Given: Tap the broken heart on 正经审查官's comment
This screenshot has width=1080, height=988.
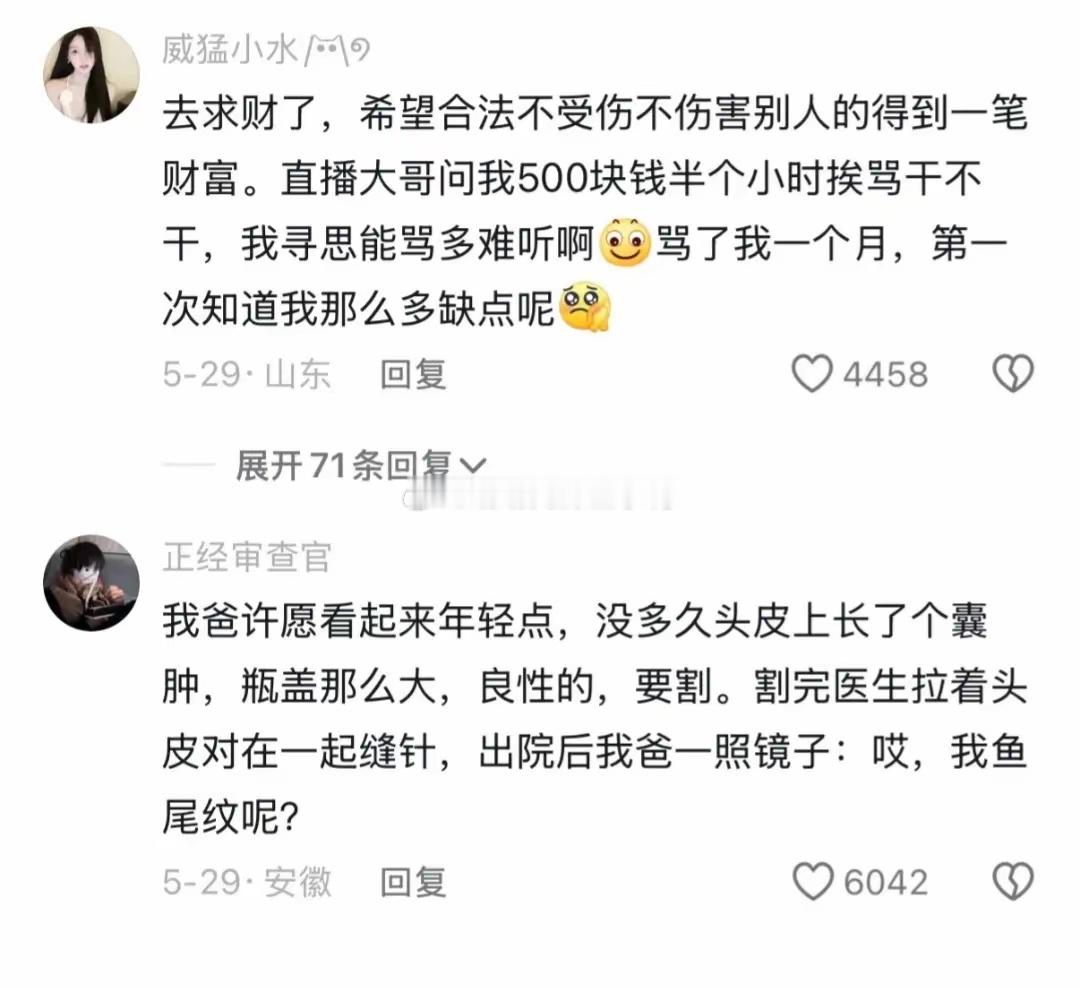Looking at the screenshot, I should click(x=1012, y=881).
